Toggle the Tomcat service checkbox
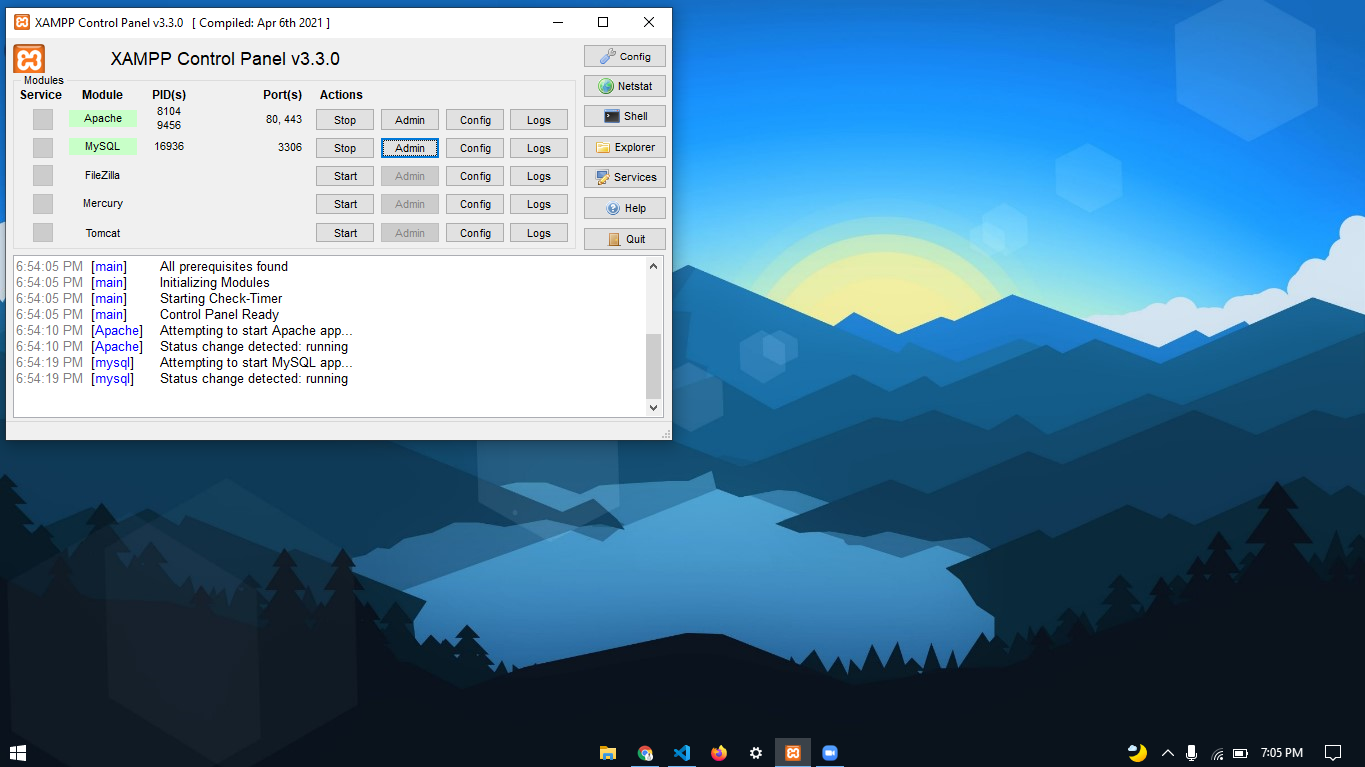This screenshot has width=1365, height=767. tap(43, 233)
